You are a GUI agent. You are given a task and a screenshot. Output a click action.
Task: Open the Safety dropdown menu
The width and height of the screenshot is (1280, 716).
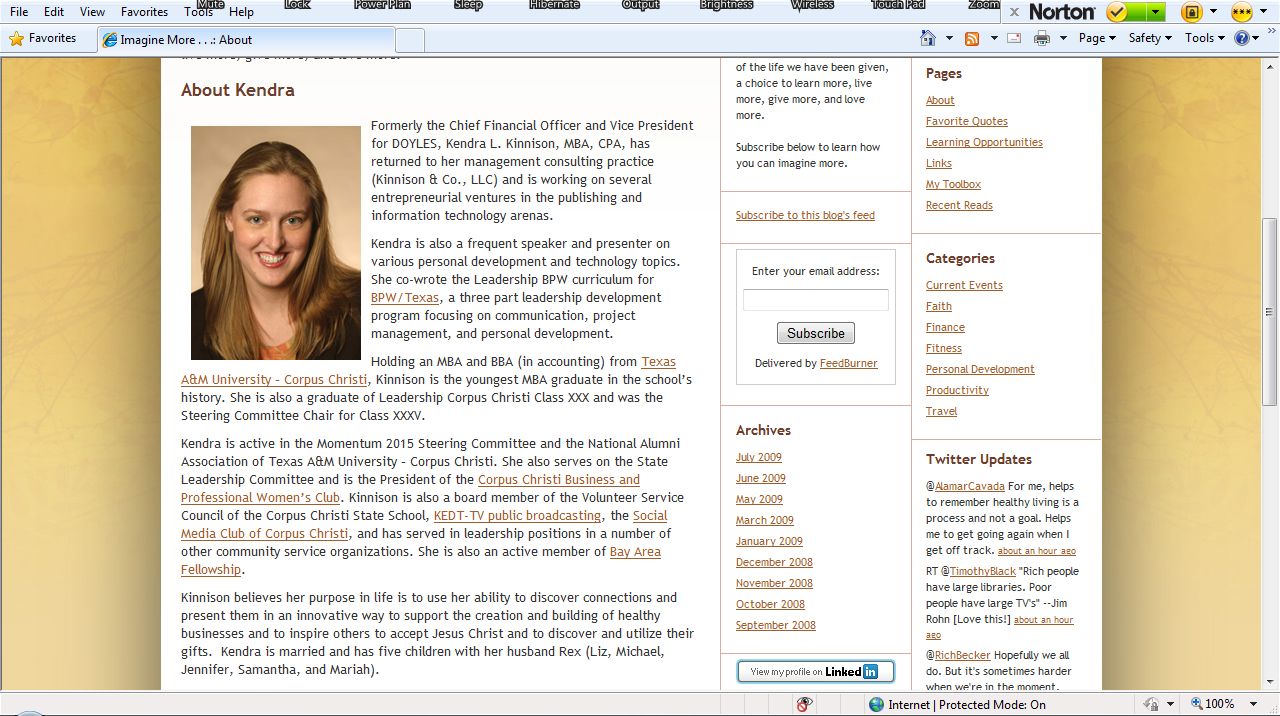point(1151,38)
